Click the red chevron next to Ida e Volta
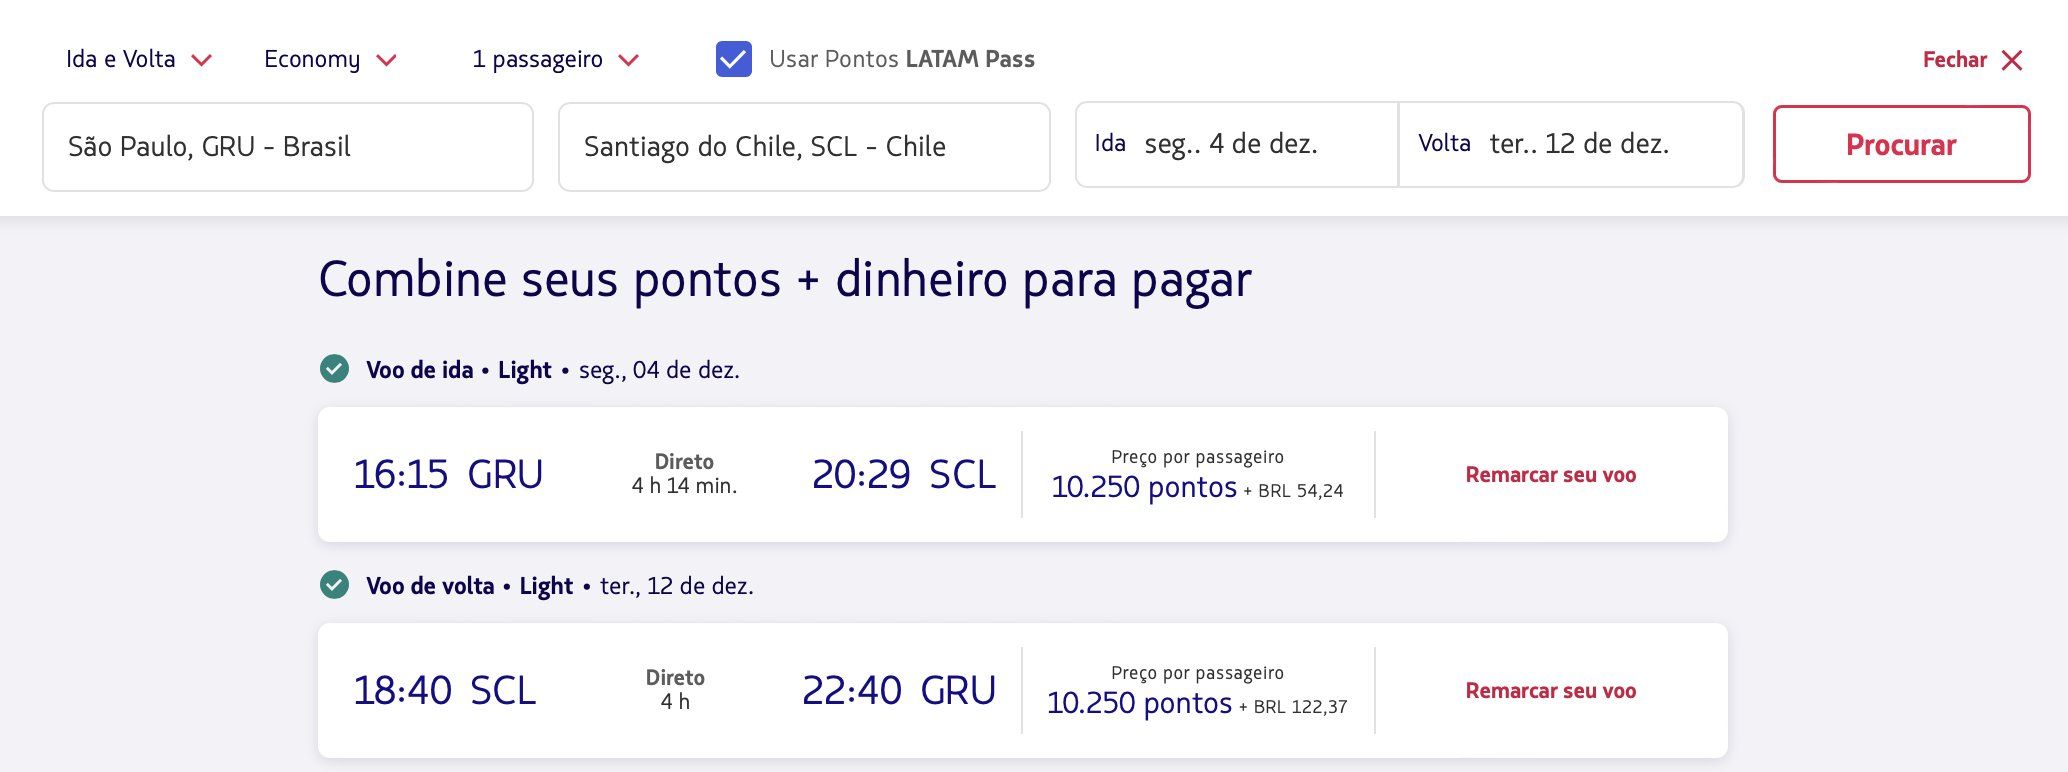The image size is (2068, 772). [x=201, y=60]
